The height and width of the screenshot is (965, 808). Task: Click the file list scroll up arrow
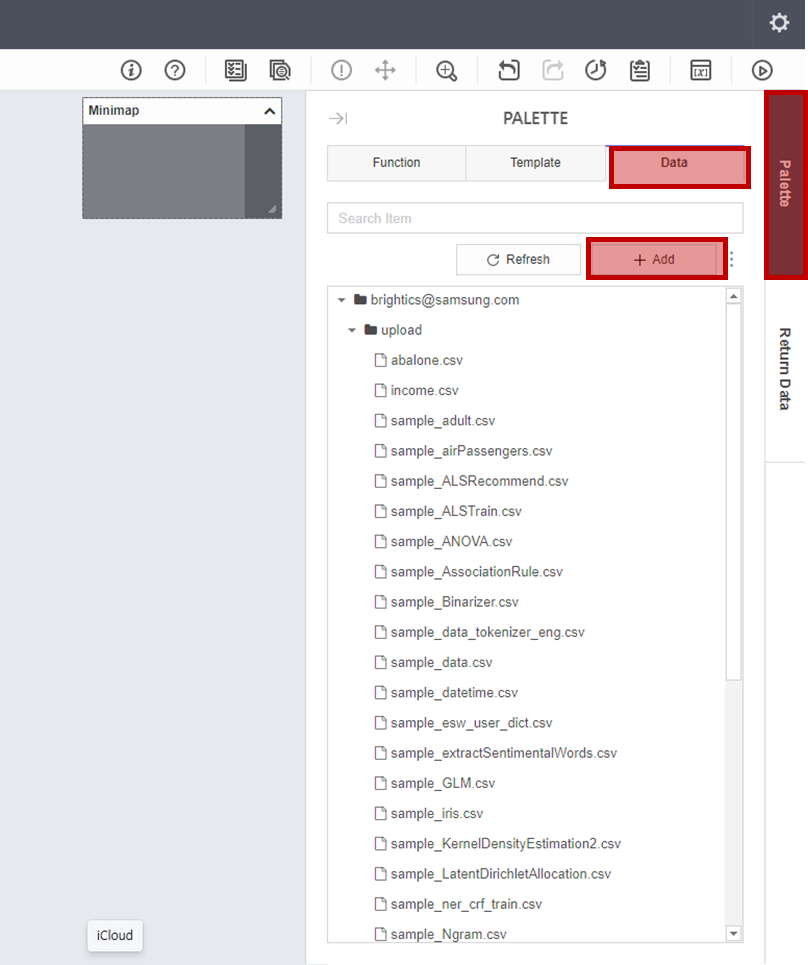(x=734, y=297)
